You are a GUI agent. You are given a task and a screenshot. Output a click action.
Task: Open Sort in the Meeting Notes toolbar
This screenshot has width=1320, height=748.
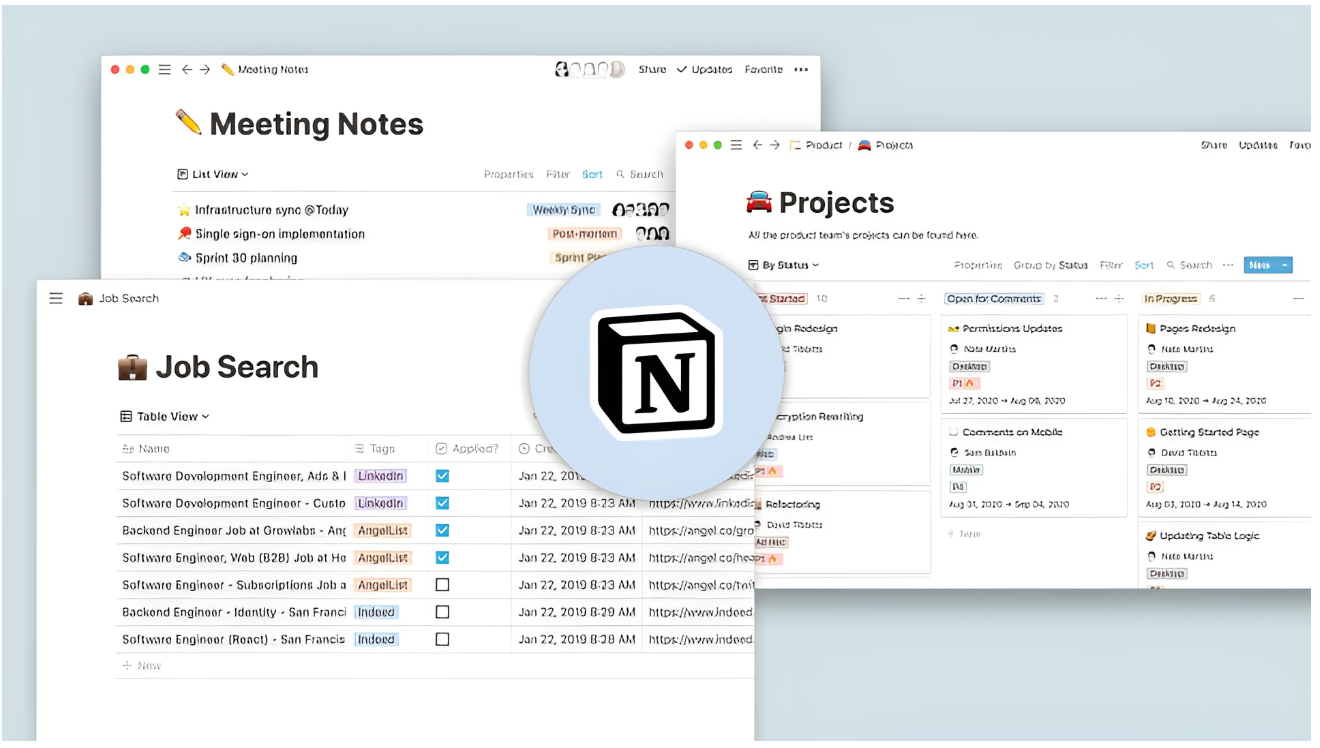click(x=593, y=174)
